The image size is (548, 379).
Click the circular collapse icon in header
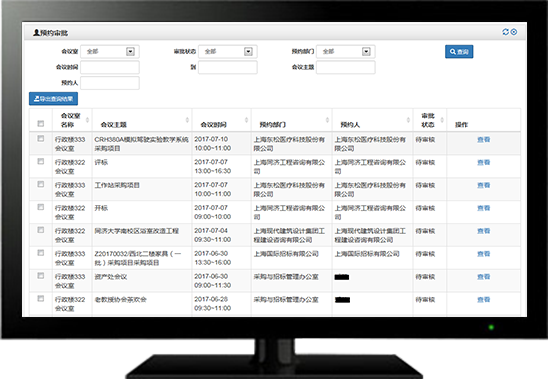(514, 32)
